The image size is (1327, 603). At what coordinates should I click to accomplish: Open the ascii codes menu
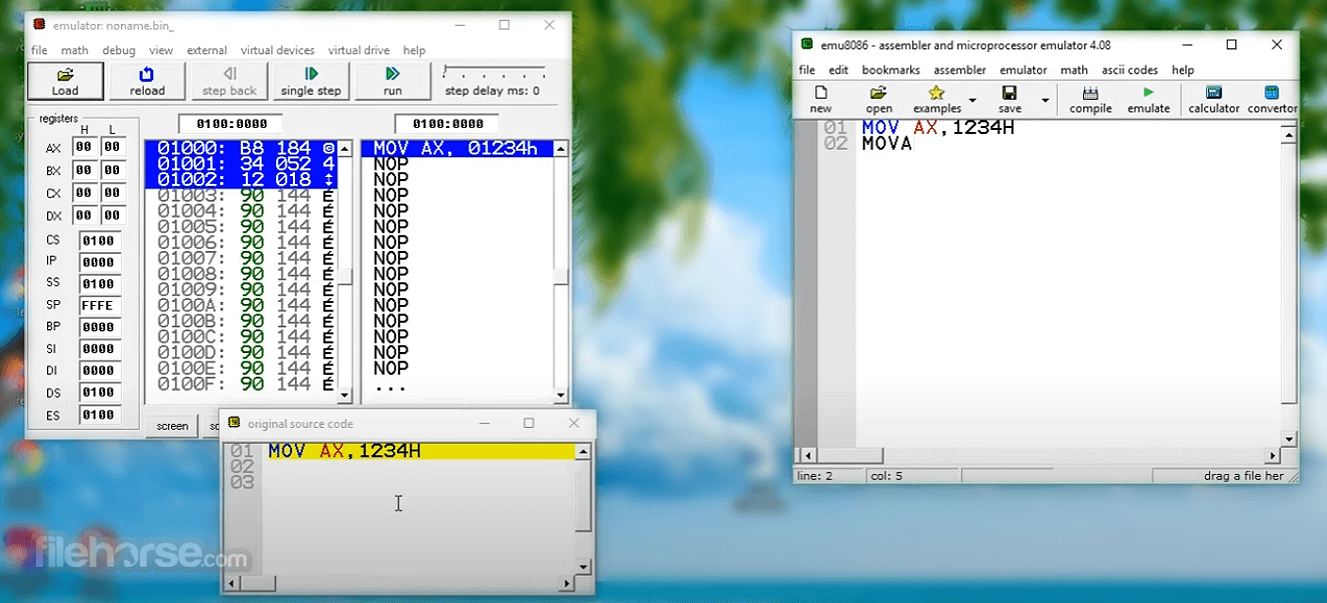[1130, 70]
